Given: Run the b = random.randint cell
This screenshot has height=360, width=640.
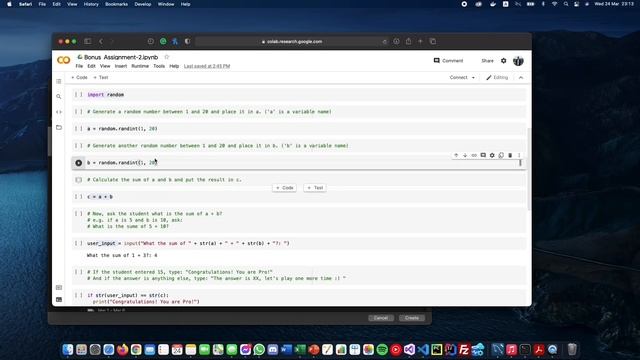Looking at the screenshot, I should pyautogui.click(x=79, y=163).
